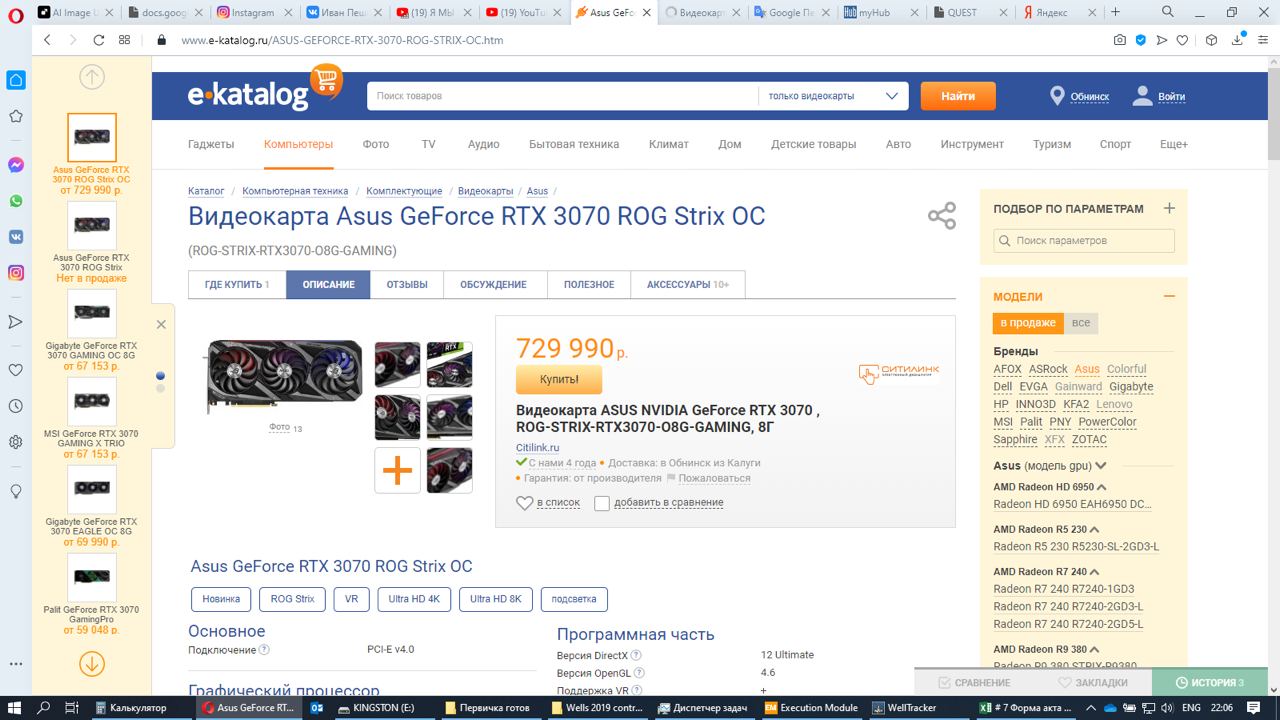Select the все models toggle
Screen dimensions: 1280x720
pos(1081,323)
